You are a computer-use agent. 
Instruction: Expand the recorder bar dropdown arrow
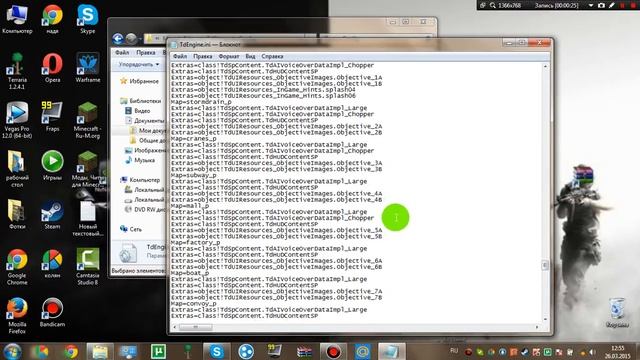click(591, 5)
